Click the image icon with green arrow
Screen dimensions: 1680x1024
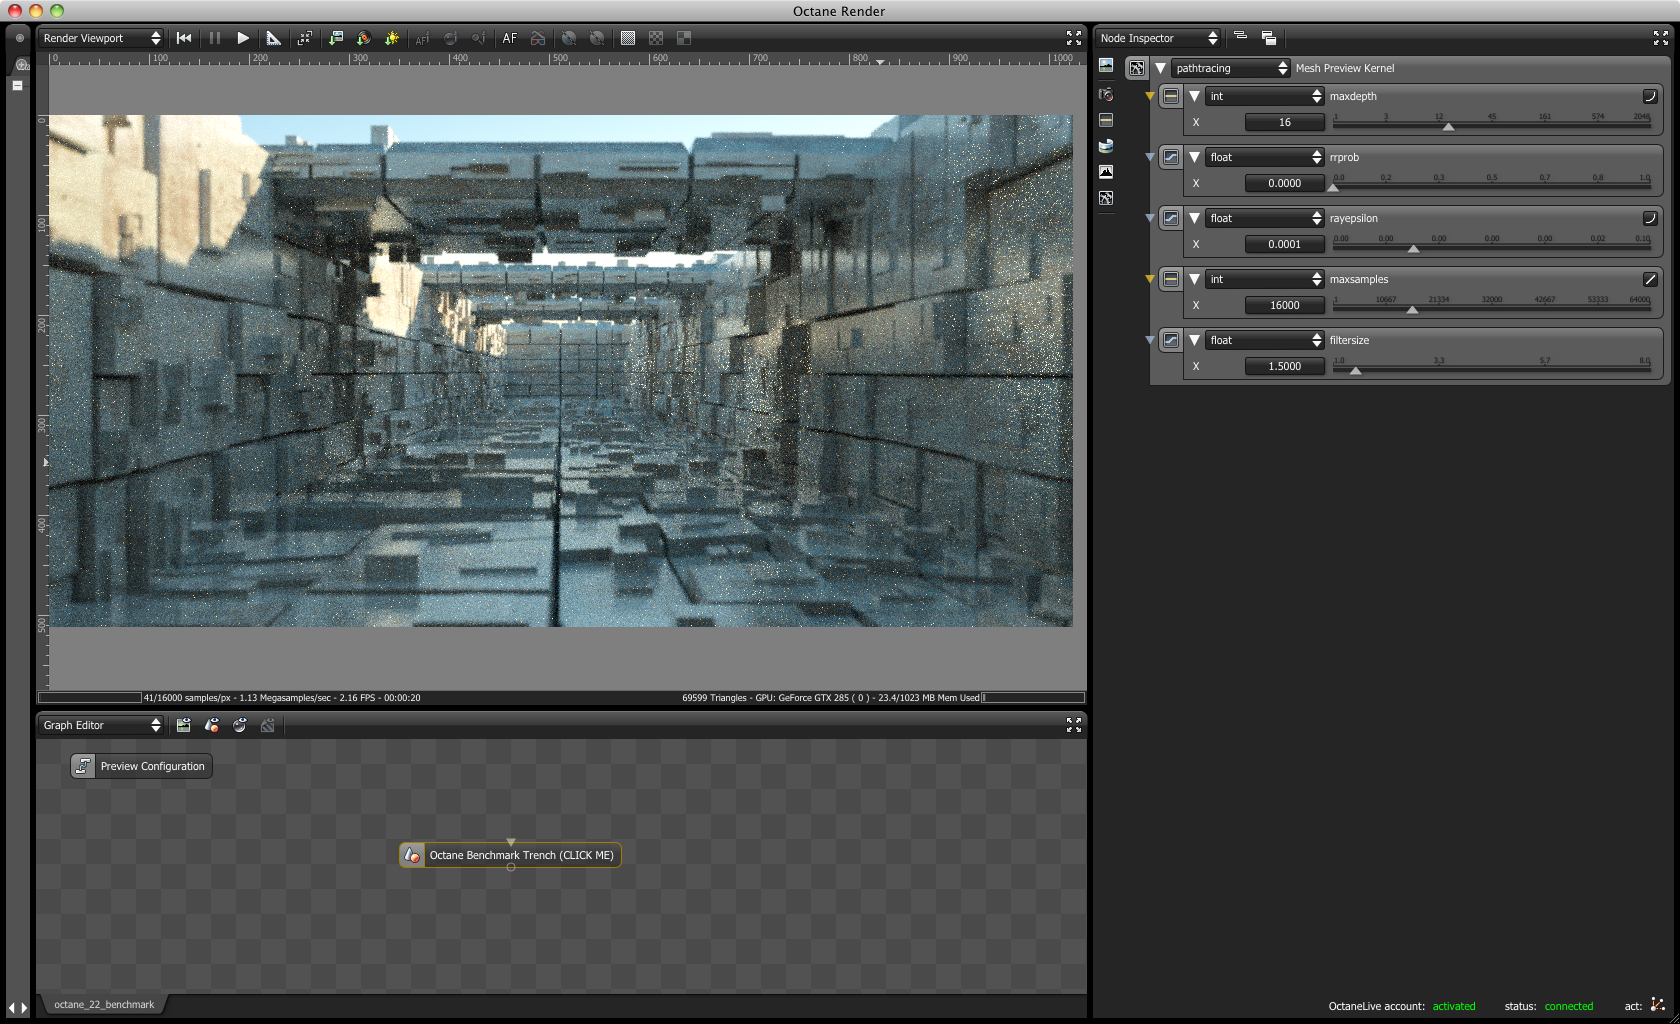click(x=336, y=38)
